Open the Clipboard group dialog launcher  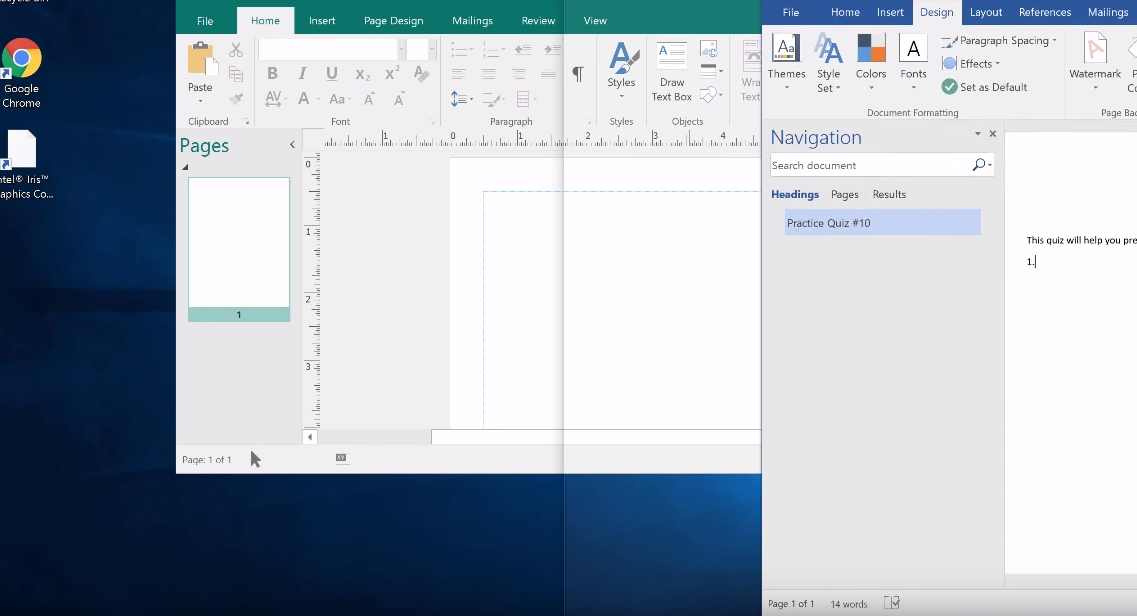246,122
